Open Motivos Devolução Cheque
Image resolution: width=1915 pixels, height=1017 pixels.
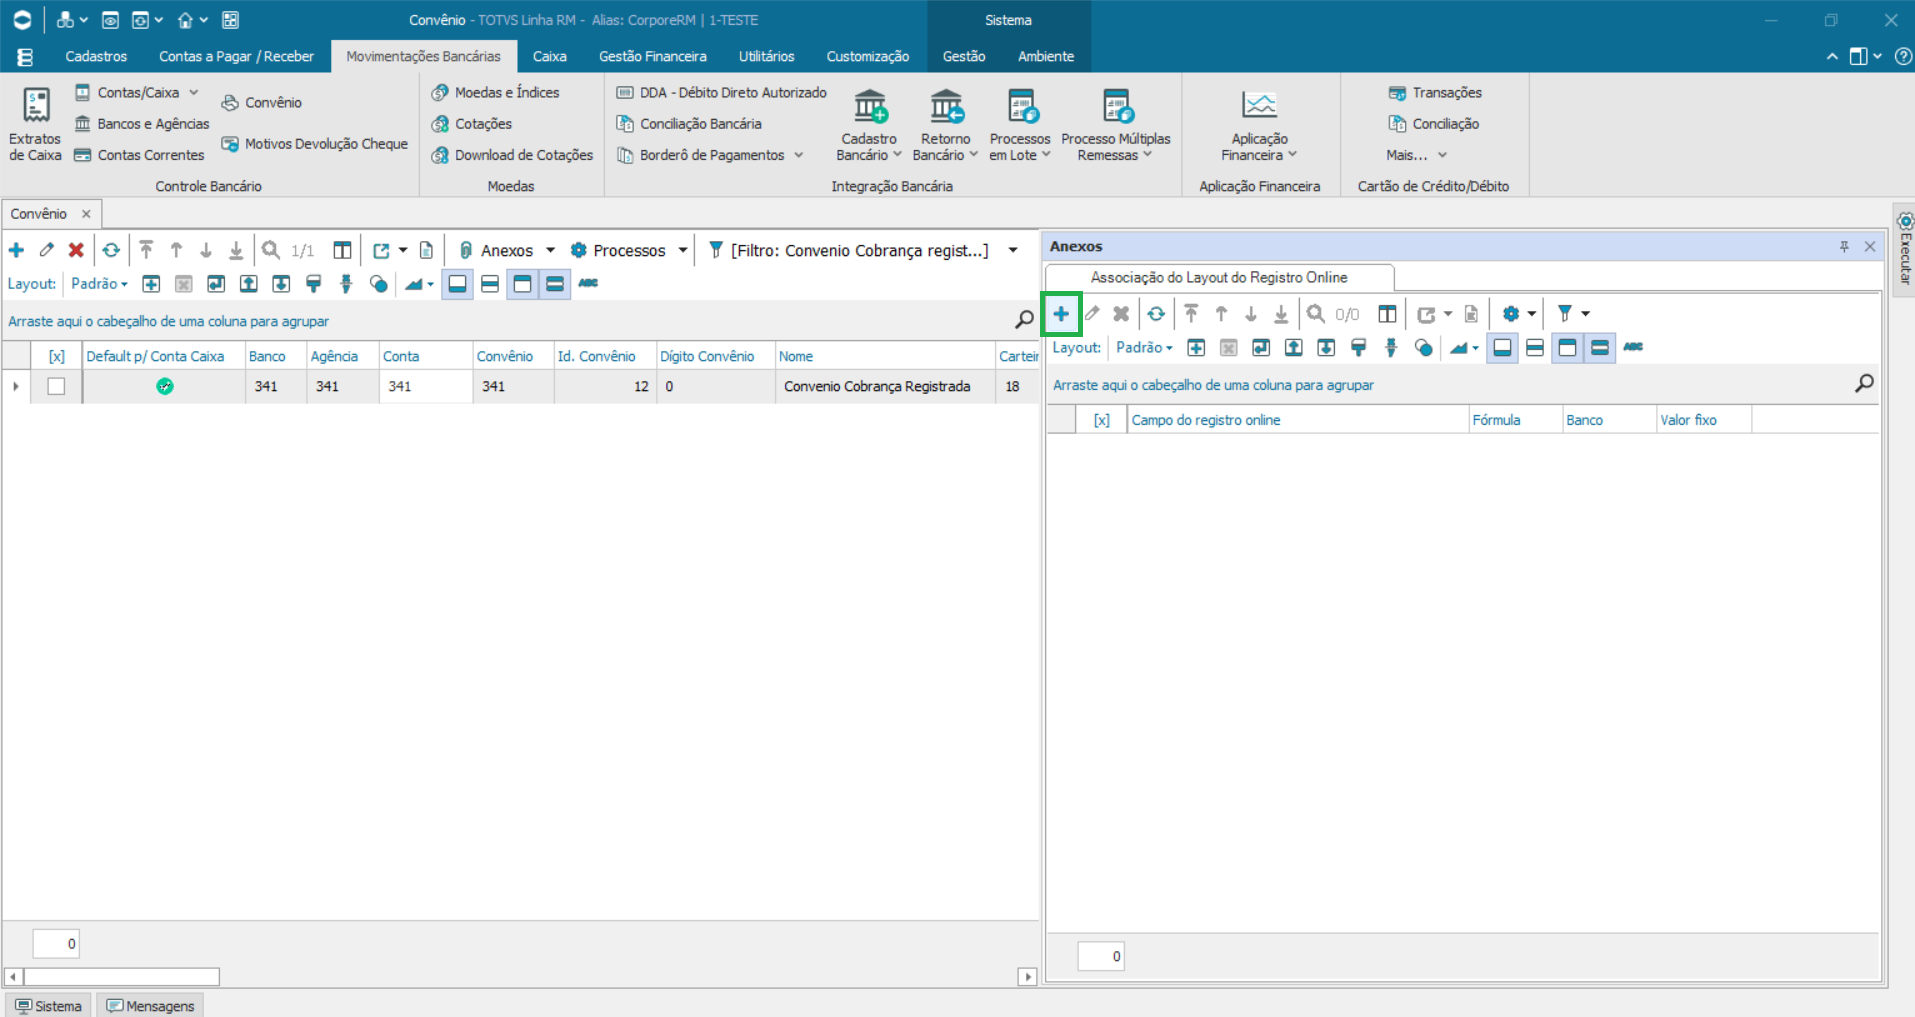pyautogui.click(x=315, y=144)
